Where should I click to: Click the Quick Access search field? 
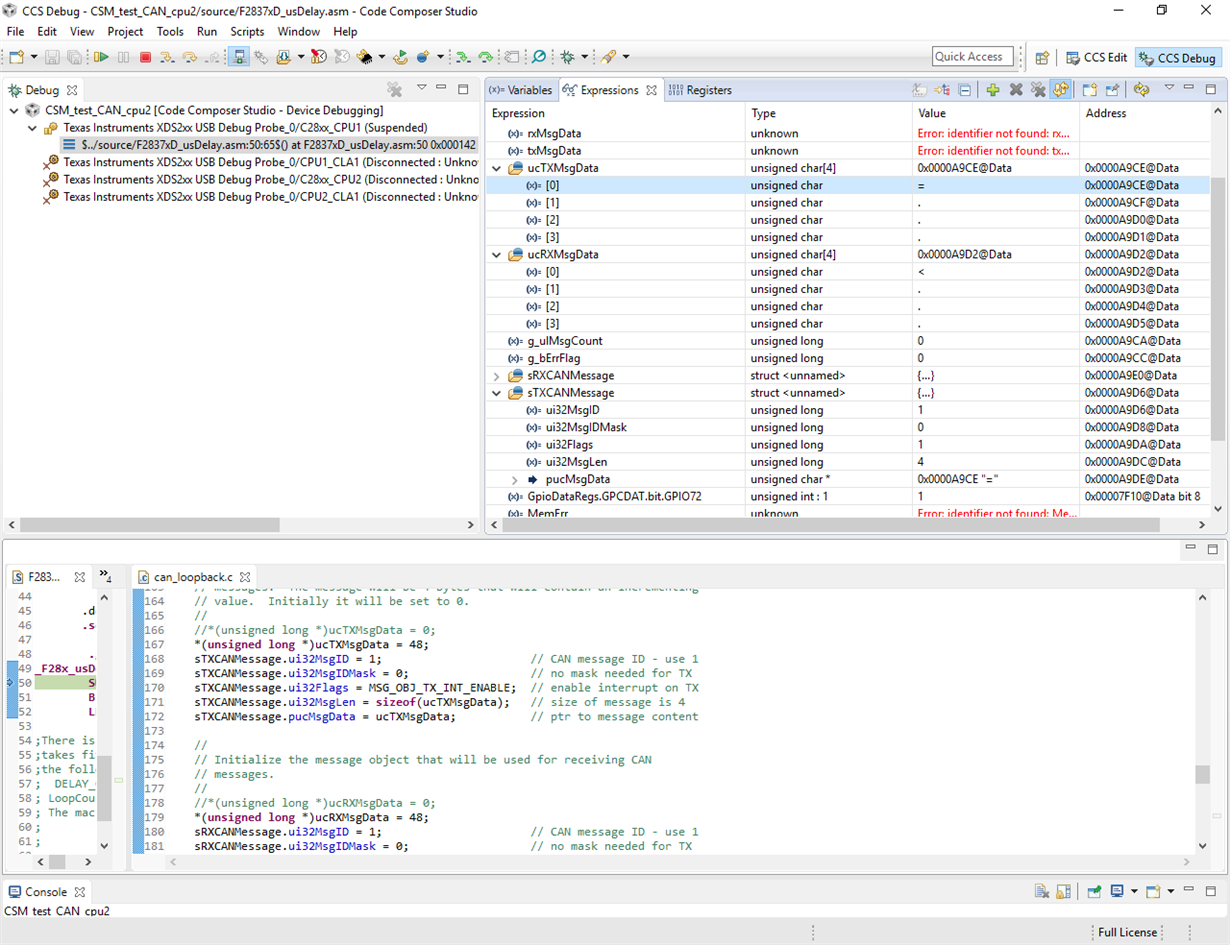[973, 57]
